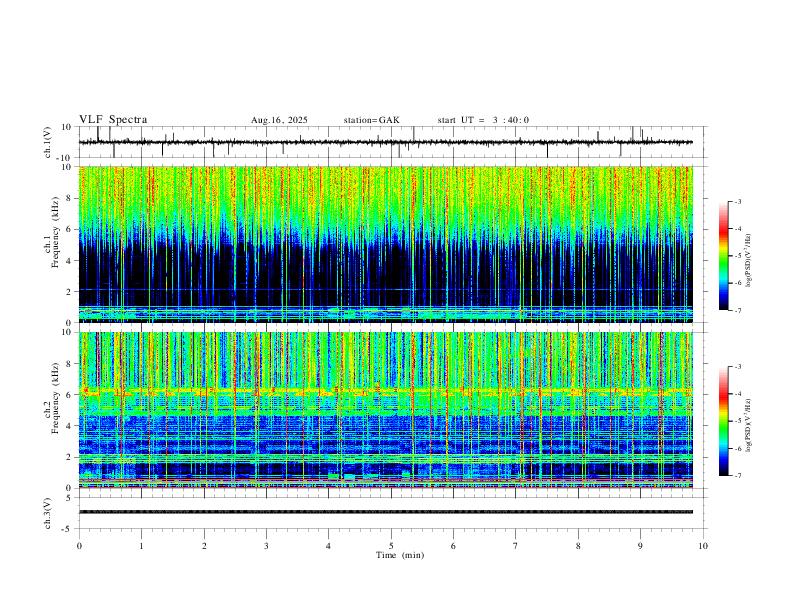The height and width of the screenshot is (612, 792).
Task: Click the "start UT = 3 :40: 0" text
Action: click(483, 120)
